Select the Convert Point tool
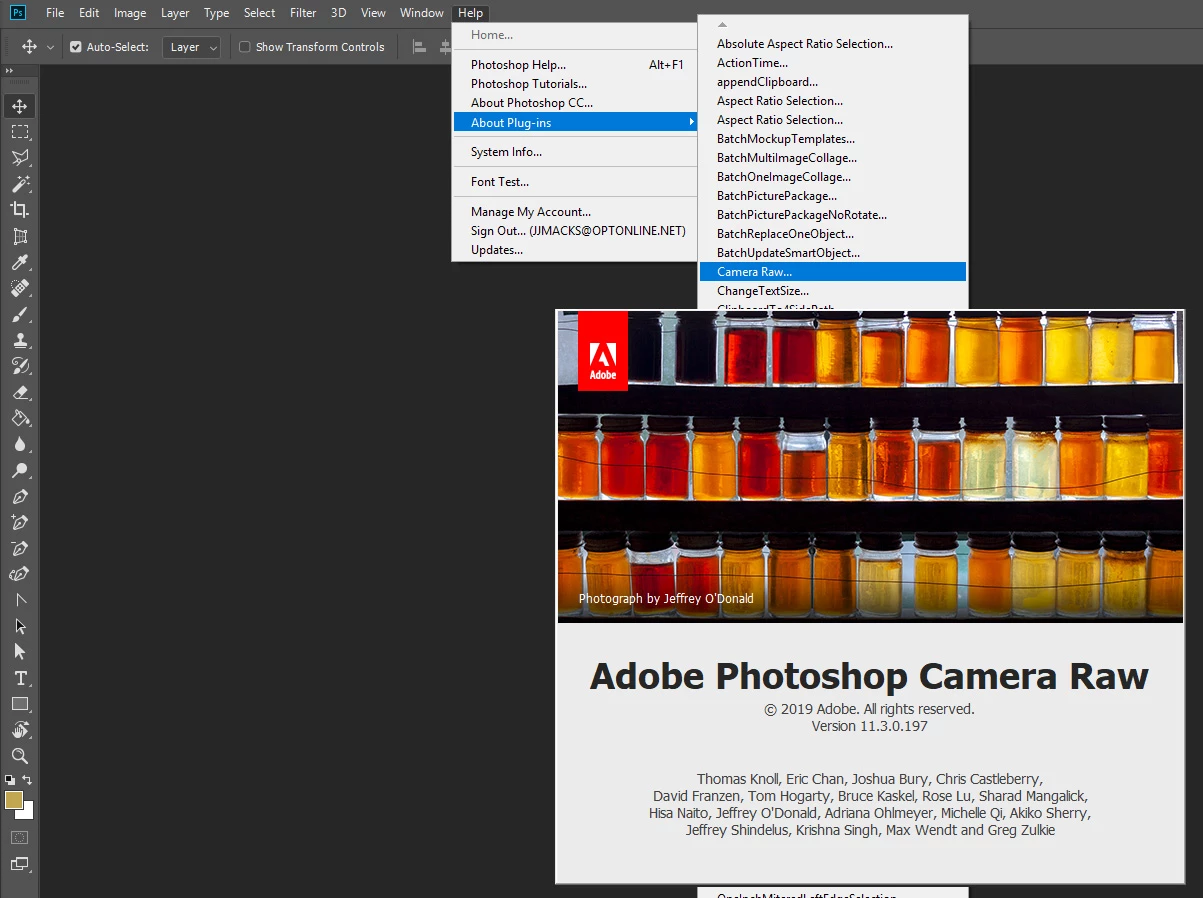Viewport: 1203px width, 898px height. (x=20, y=600)
